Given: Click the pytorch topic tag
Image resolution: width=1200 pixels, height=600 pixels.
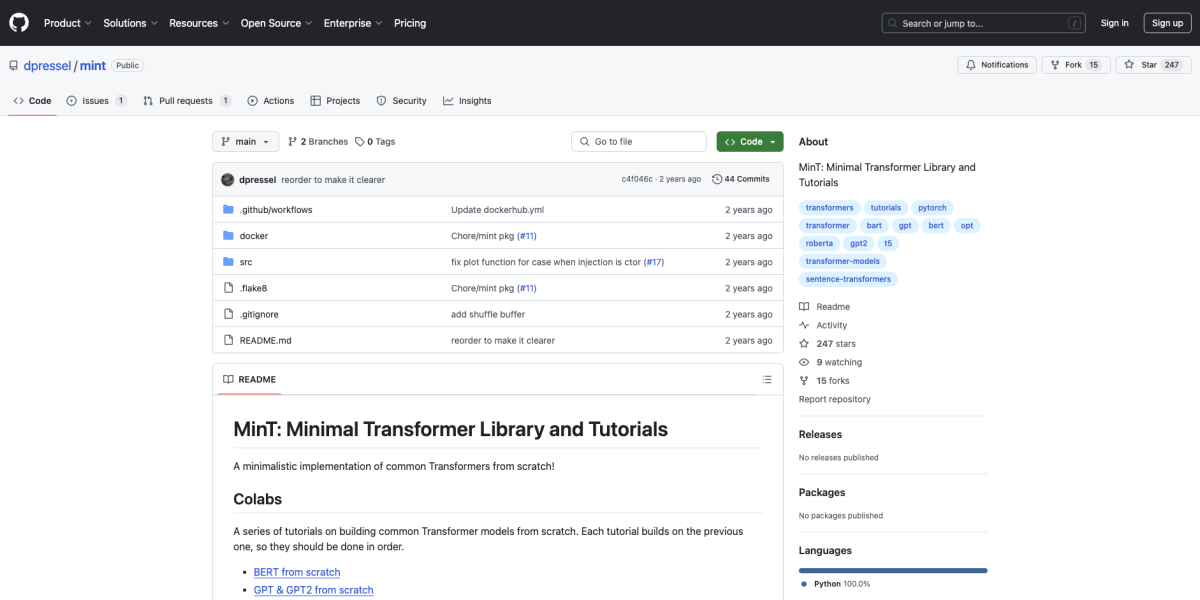Looking at the screenshot, I should click(x=932, y=208).
